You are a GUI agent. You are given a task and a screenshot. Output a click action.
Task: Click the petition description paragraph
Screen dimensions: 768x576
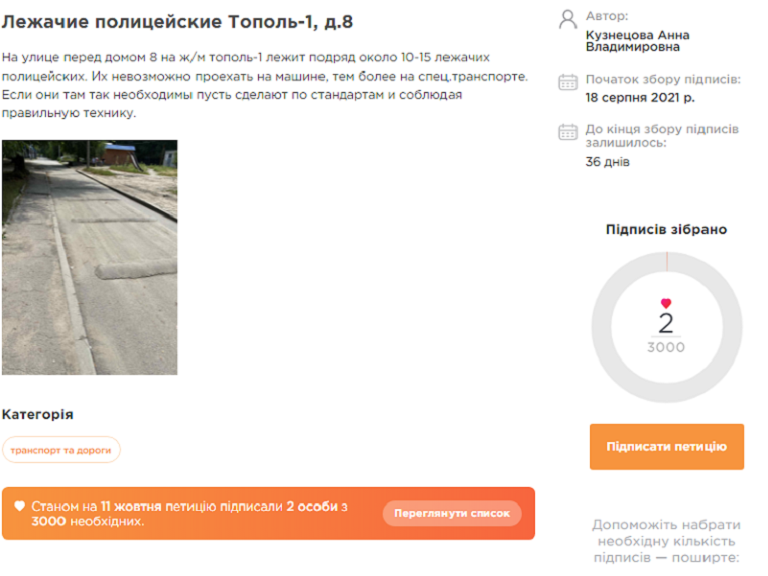pyautogui.click(x=264, y=85)
